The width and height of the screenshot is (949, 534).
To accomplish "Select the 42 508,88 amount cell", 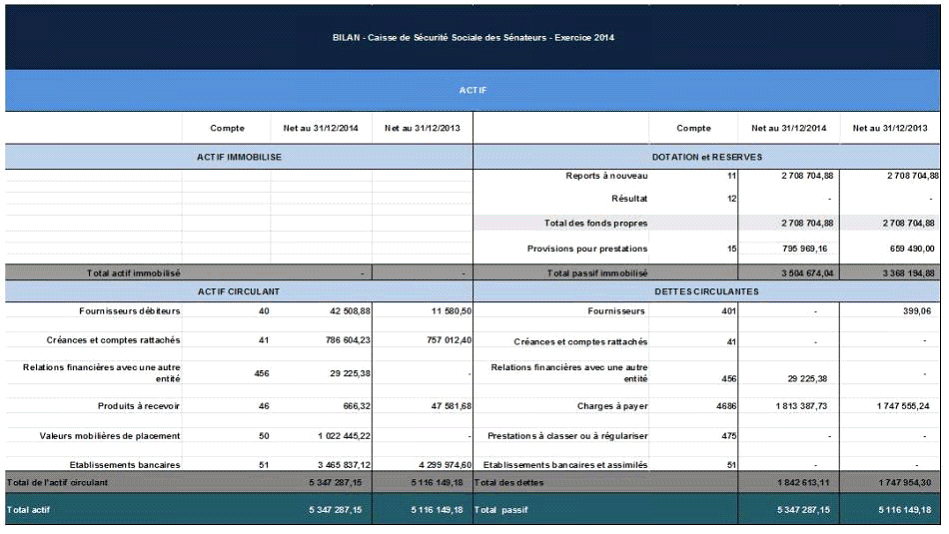I will [344, 311].
